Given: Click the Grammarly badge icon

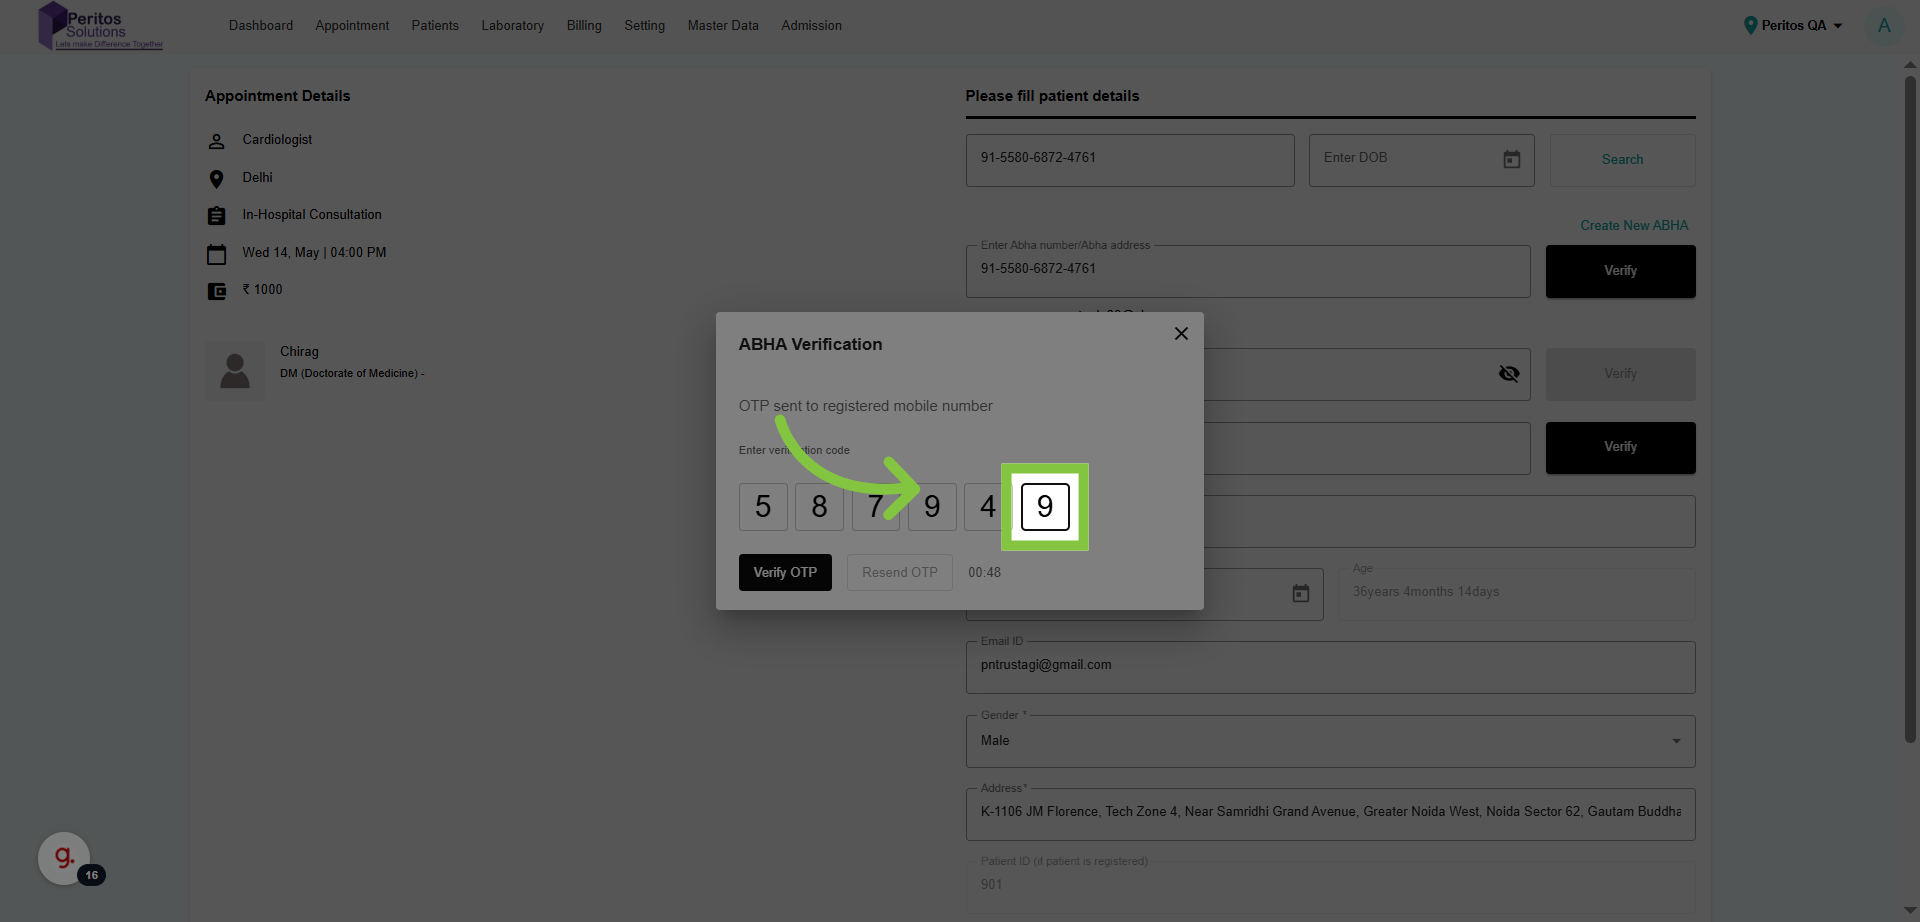Looking at the screenshot, I should [64, 858].
